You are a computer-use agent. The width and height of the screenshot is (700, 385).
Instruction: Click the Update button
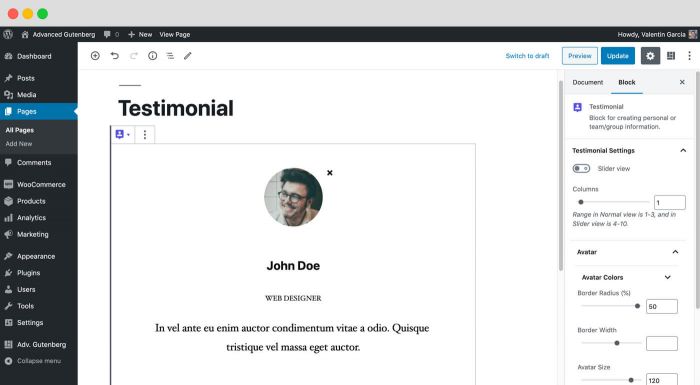[617, 56]
